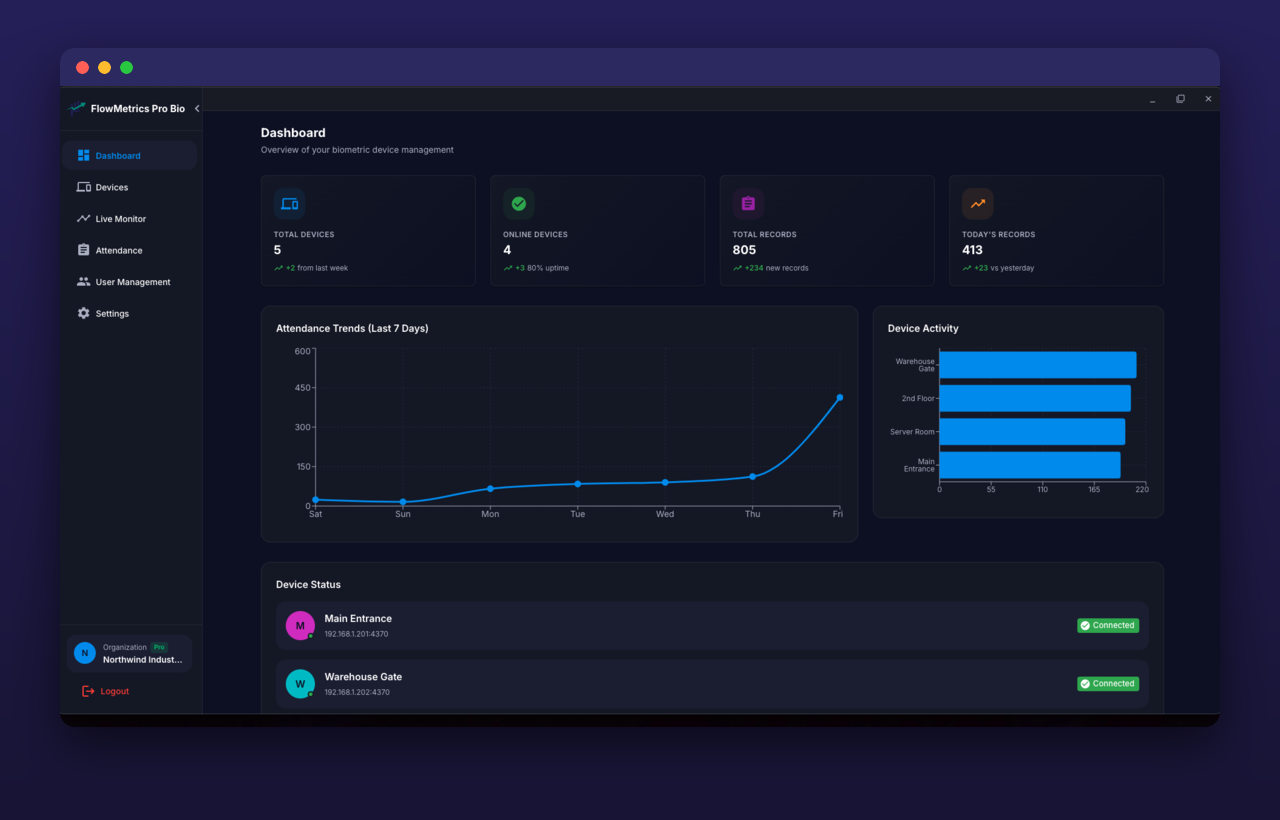The image size is (1280, 820).
Task: Click the green macOS zoom window button
Action: tap(127, 68)
